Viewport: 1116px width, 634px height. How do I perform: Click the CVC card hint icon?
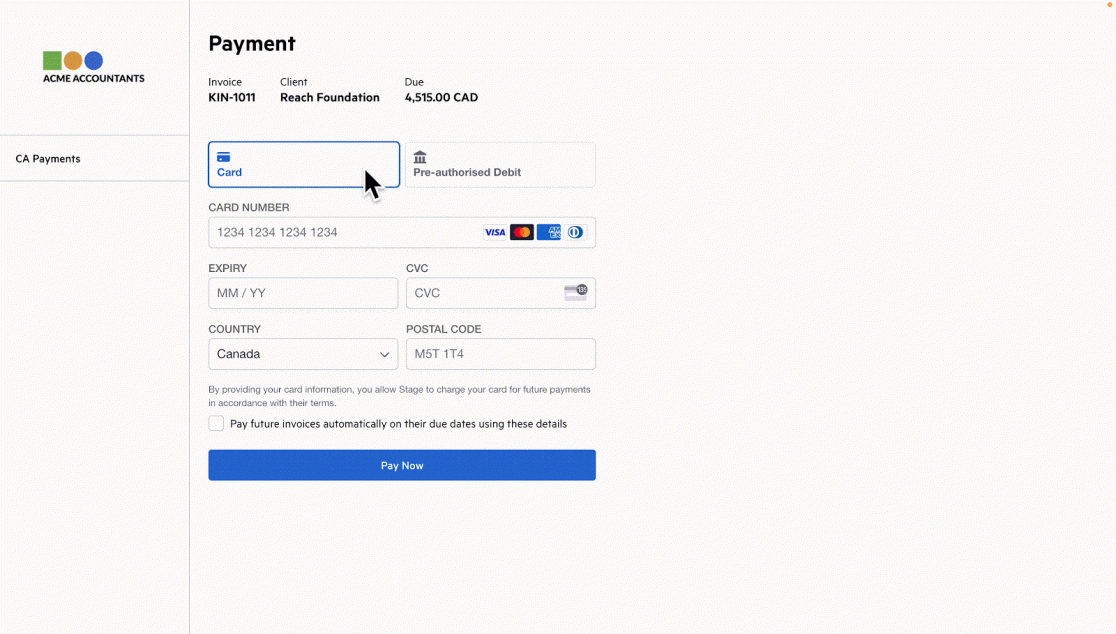tap(575, 292)
